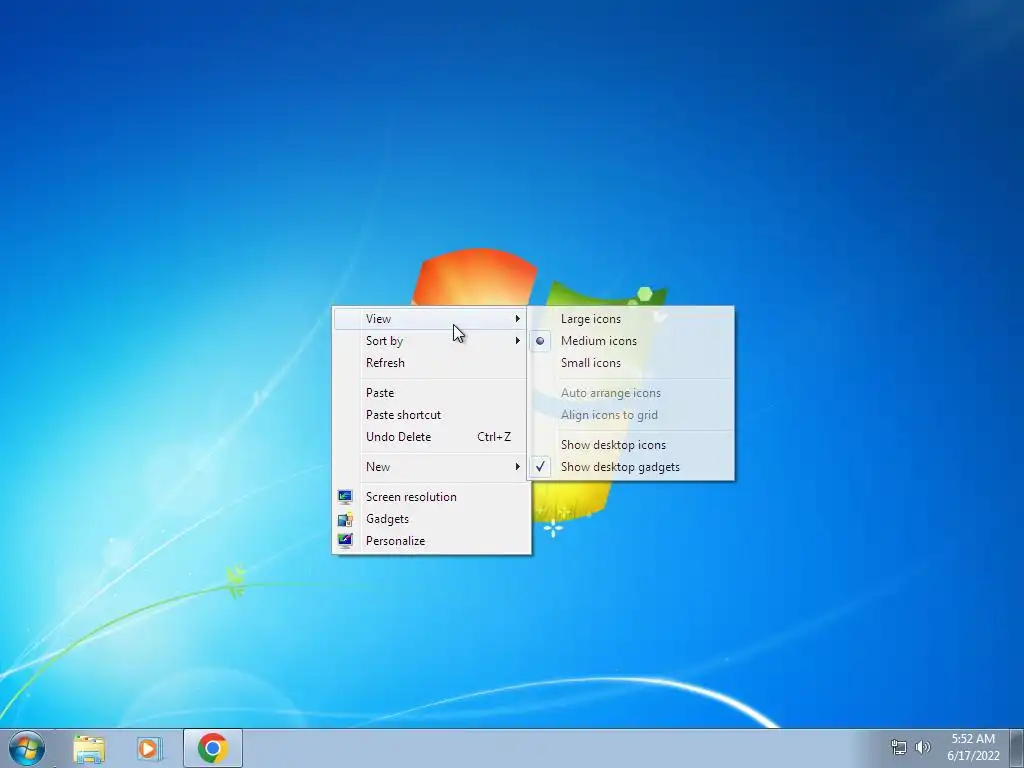Choose Paste shortcut from the menu
Image resolution: width=1024 pixels, height=768 pixels.
(x=431, y=415)
